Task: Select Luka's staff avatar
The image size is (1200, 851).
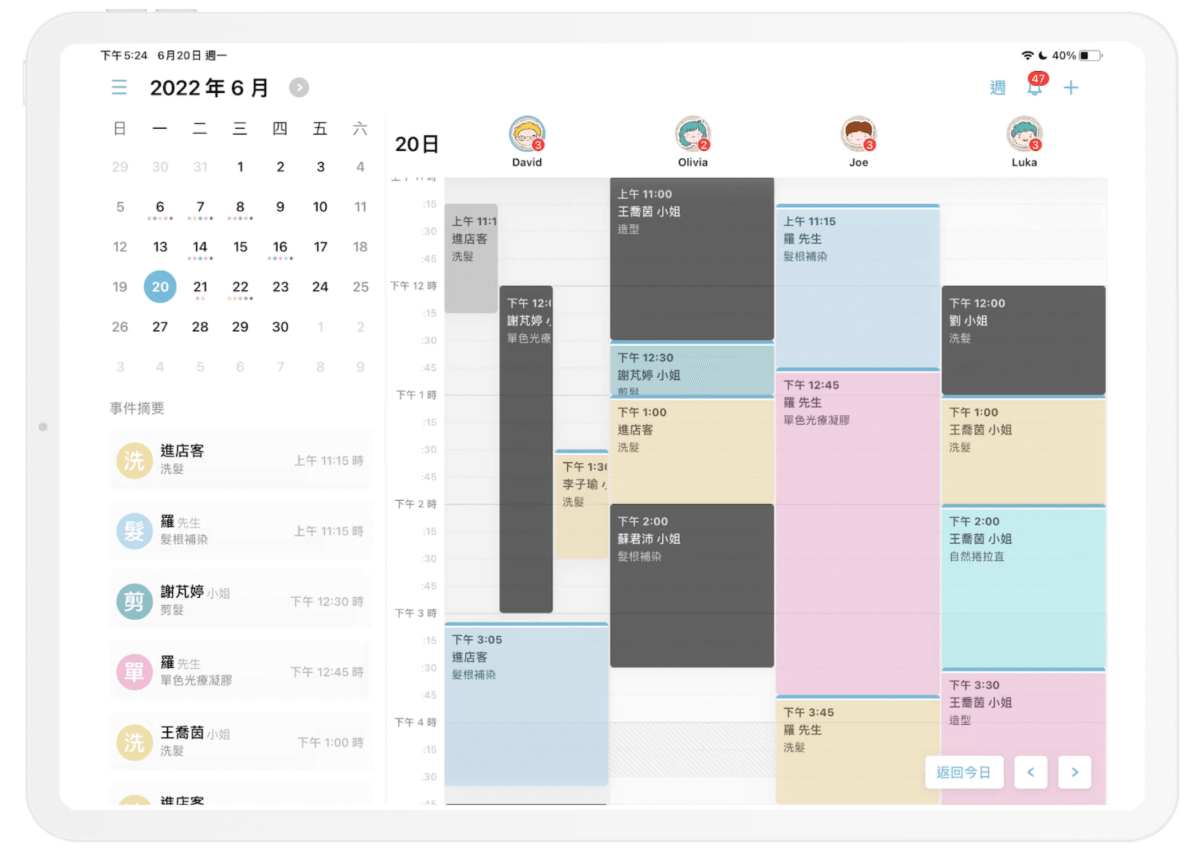Action: (x=1024, y=134)
